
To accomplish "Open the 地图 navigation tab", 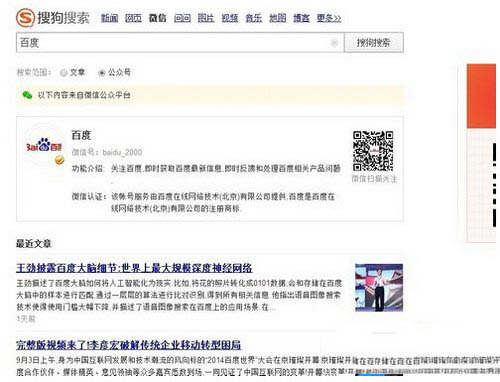I will coord(278,18).
